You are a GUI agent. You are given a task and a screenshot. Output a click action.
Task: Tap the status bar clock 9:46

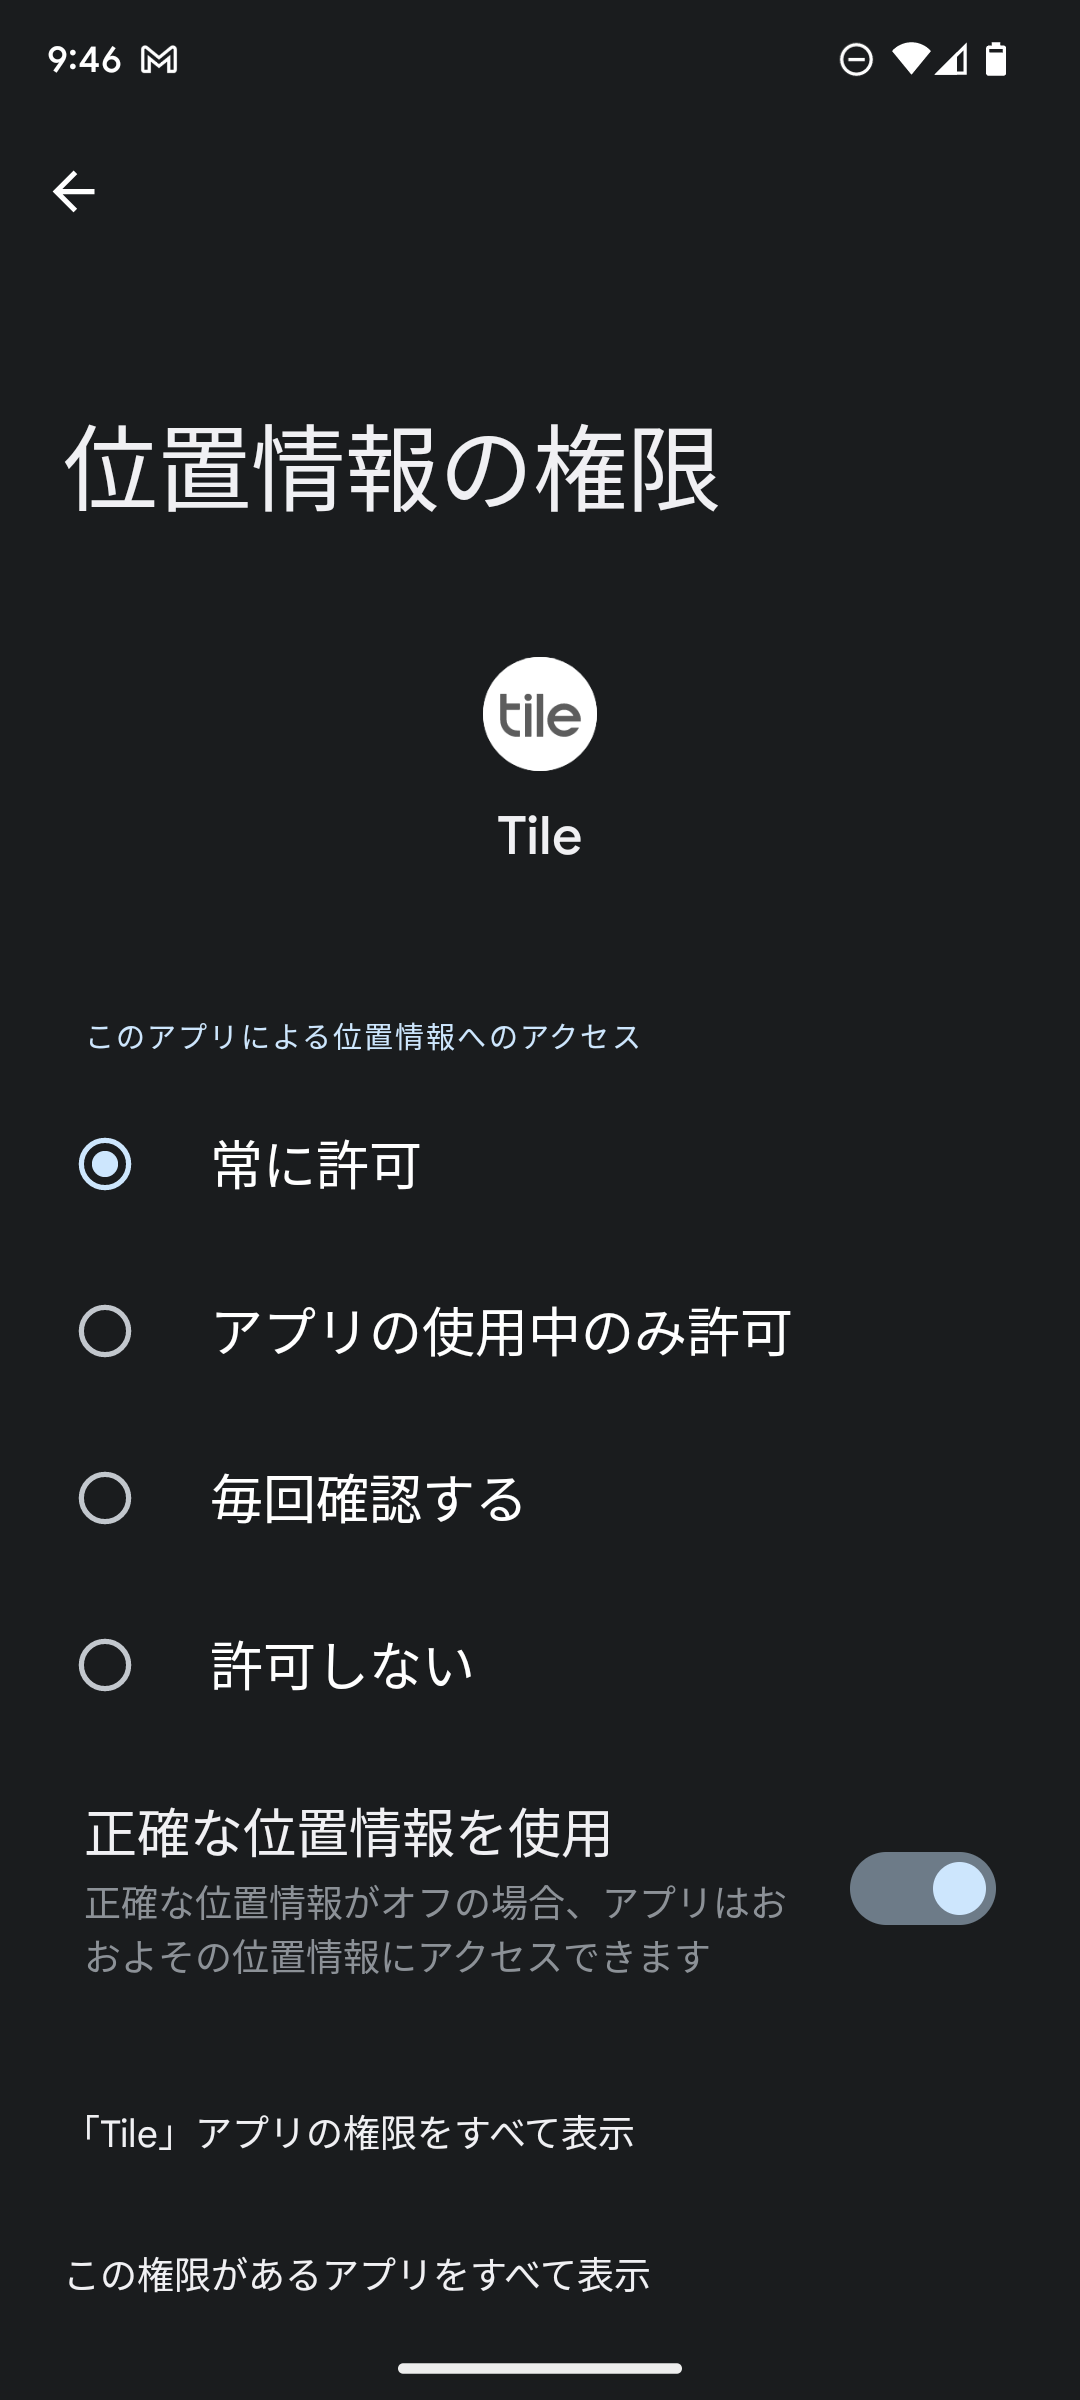[x=85, y=60]
